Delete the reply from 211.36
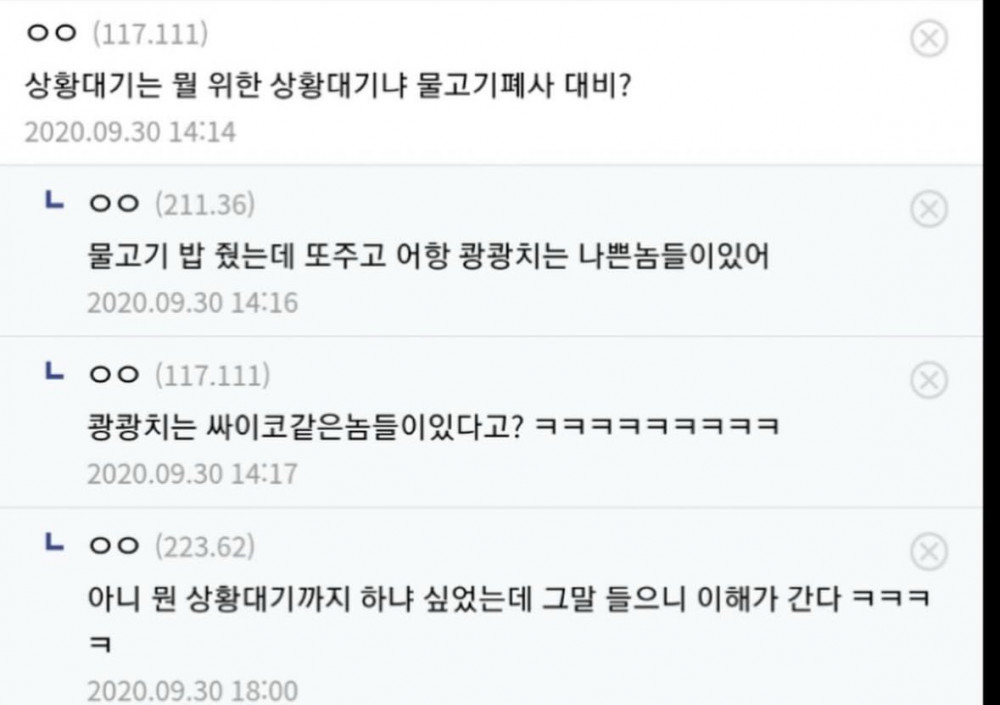The image size is (1000, 705). point(929,209)
